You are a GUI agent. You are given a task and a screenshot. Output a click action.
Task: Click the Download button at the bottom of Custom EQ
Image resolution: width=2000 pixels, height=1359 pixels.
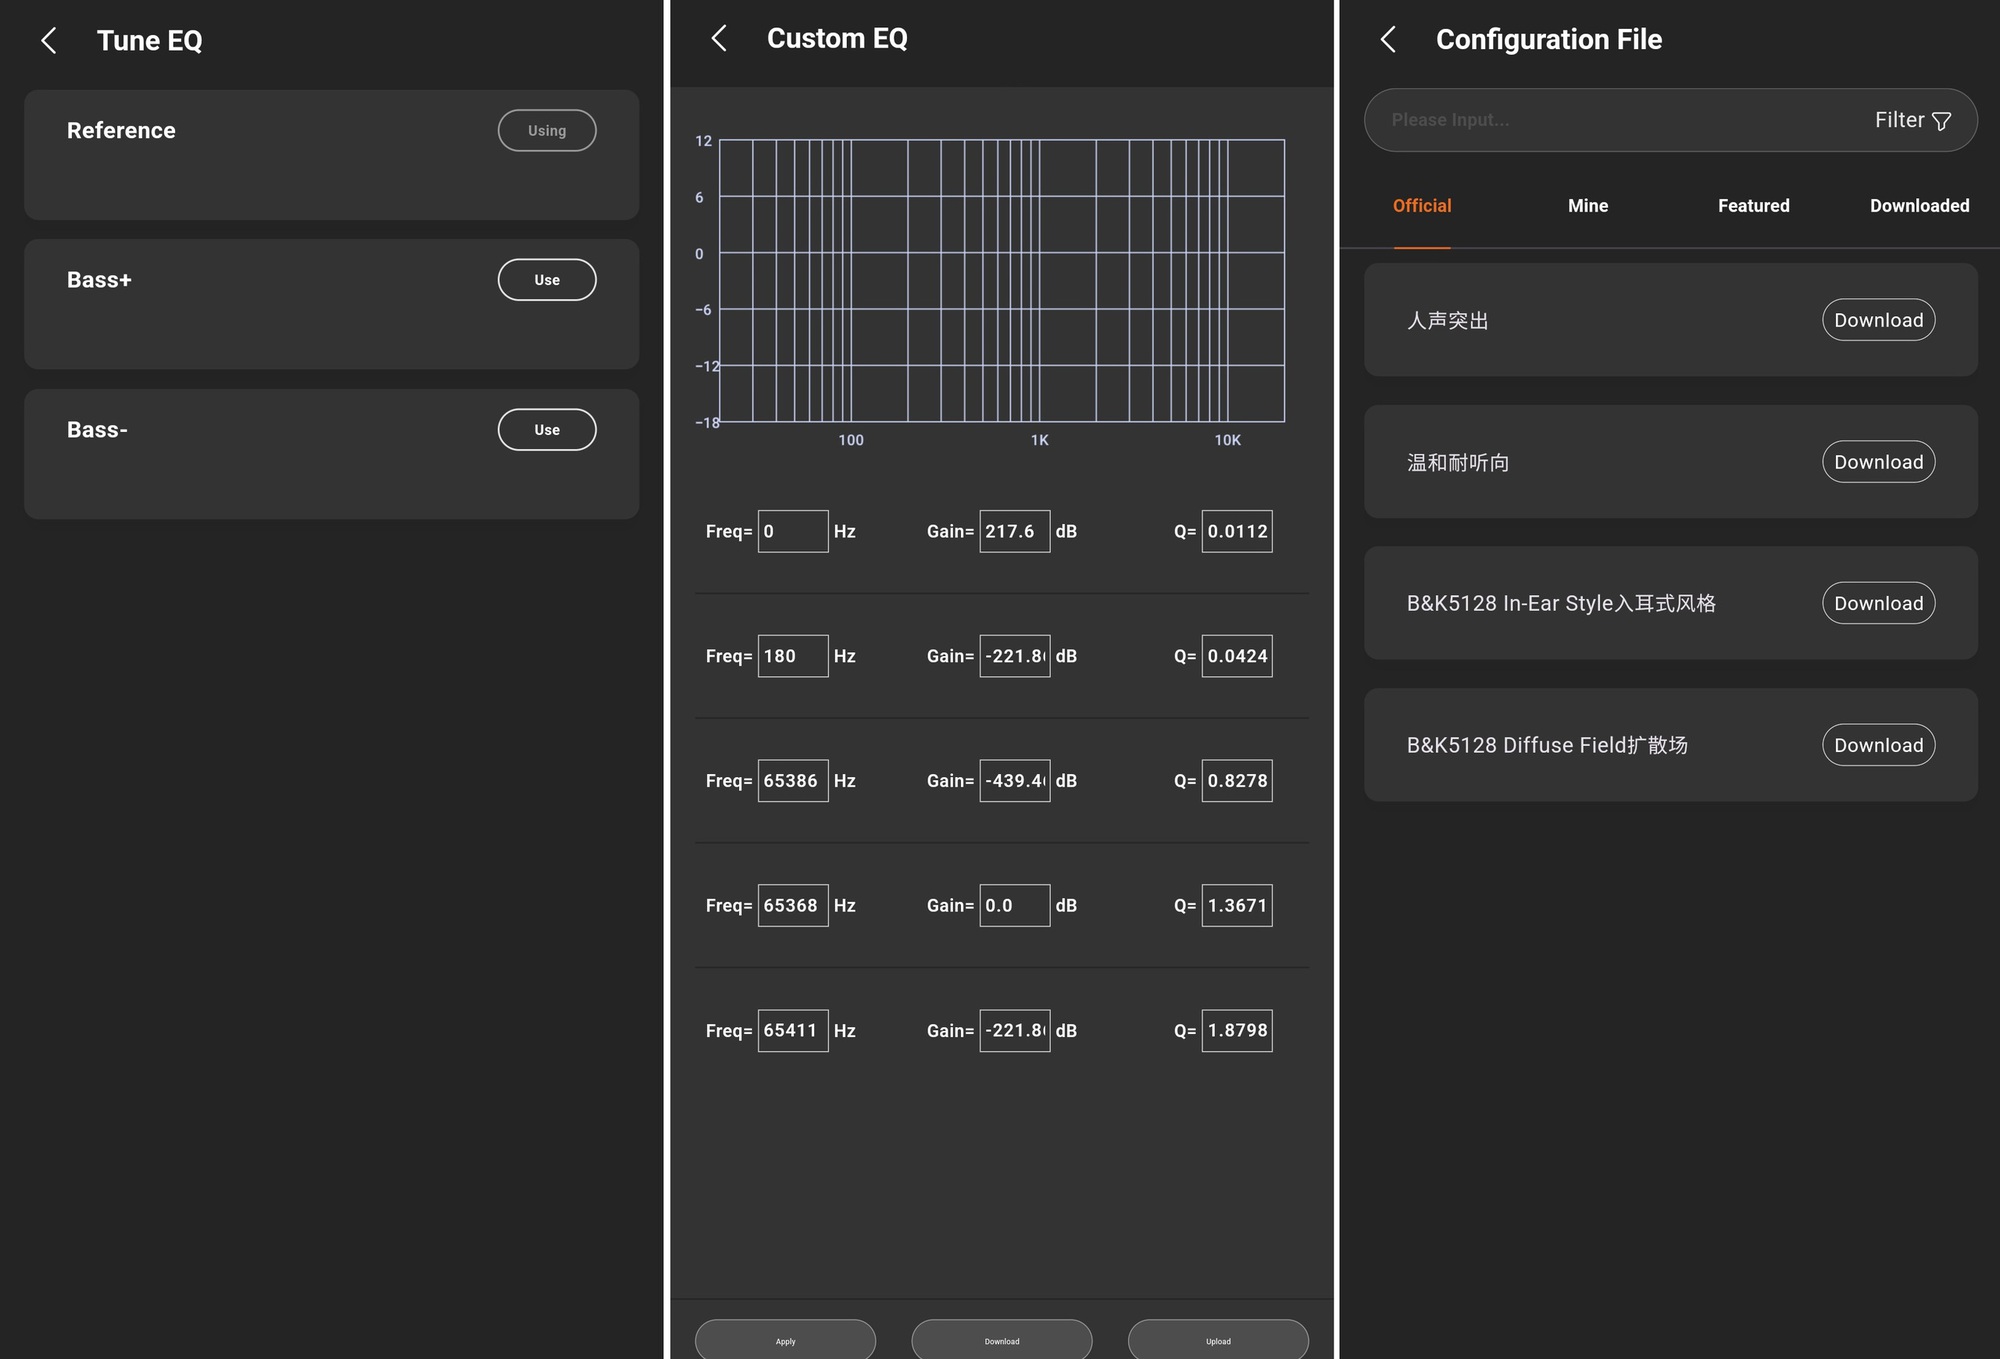1002,1340
